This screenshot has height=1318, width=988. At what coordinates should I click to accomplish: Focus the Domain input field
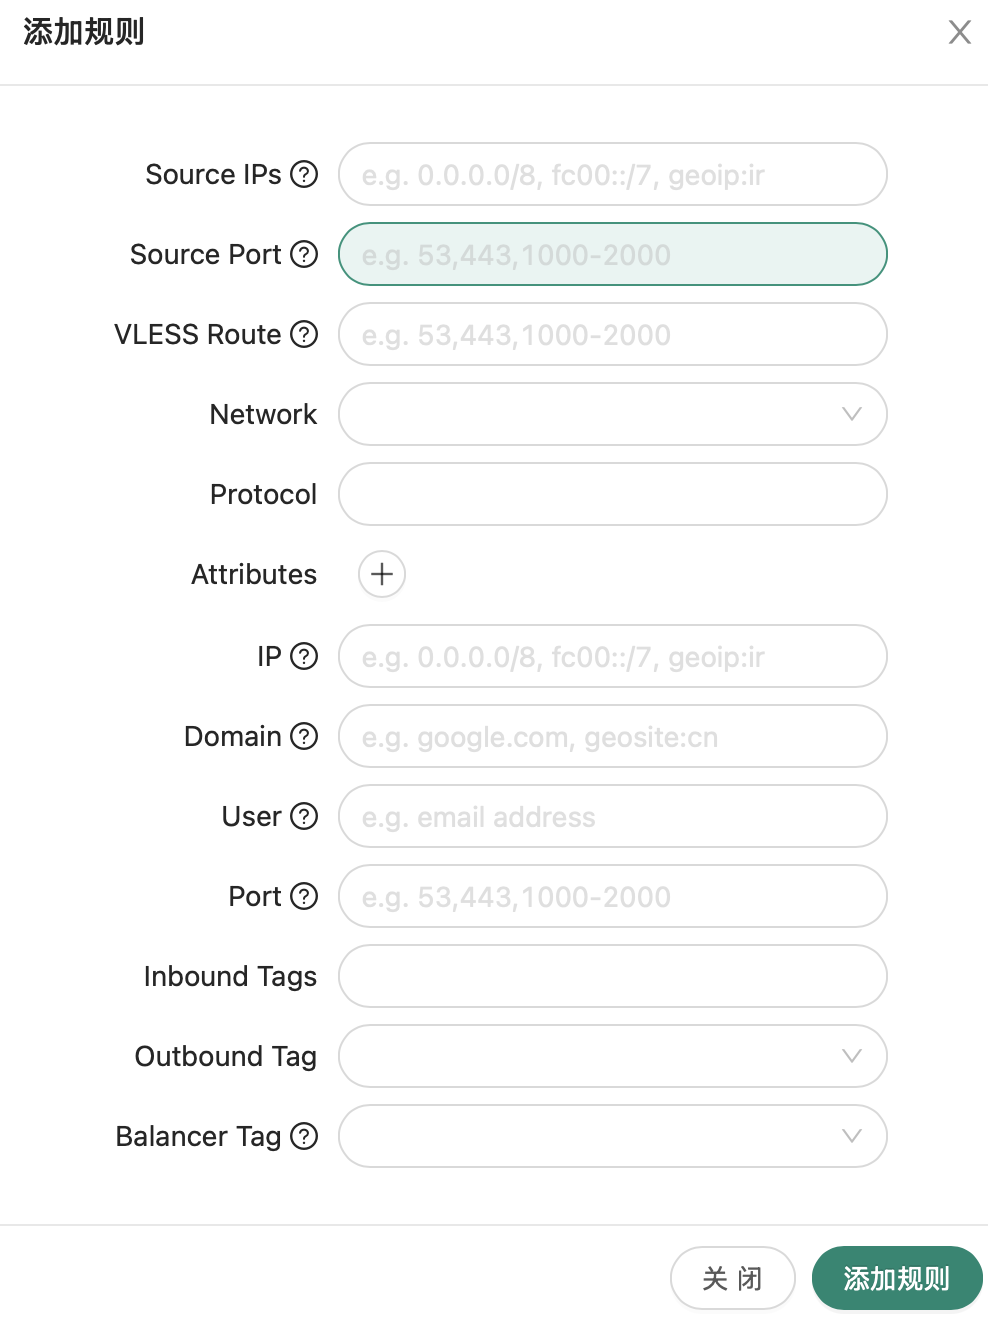[612, 737]
